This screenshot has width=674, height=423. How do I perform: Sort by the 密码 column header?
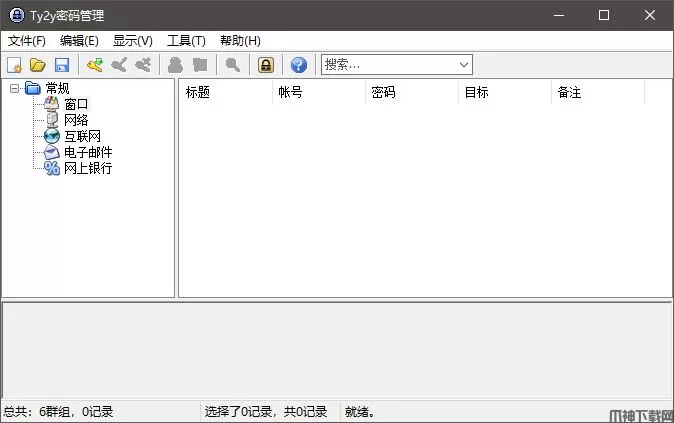pos(412,92)
